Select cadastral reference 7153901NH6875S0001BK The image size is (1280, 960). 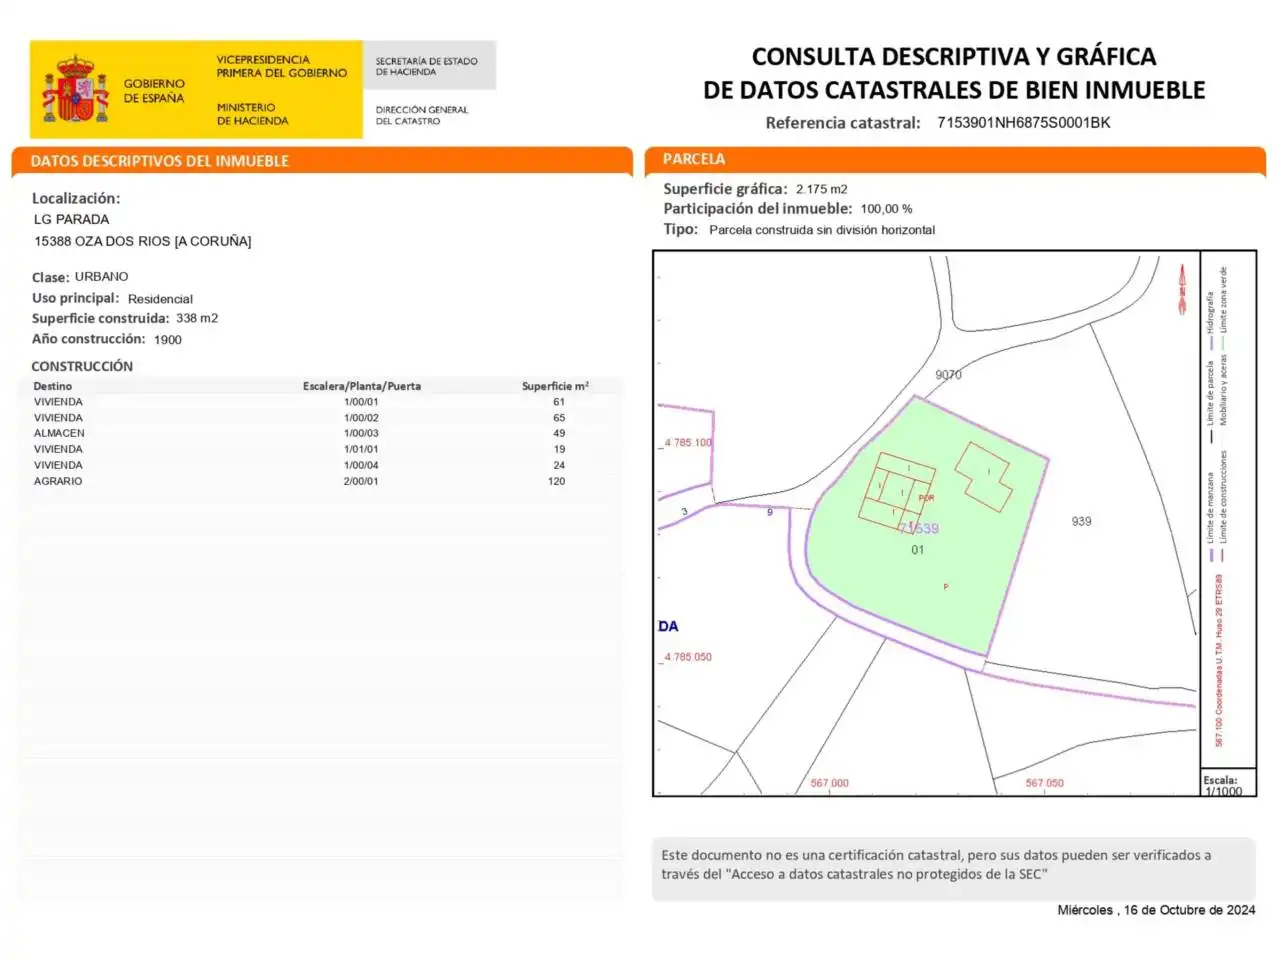(1024, 122)
